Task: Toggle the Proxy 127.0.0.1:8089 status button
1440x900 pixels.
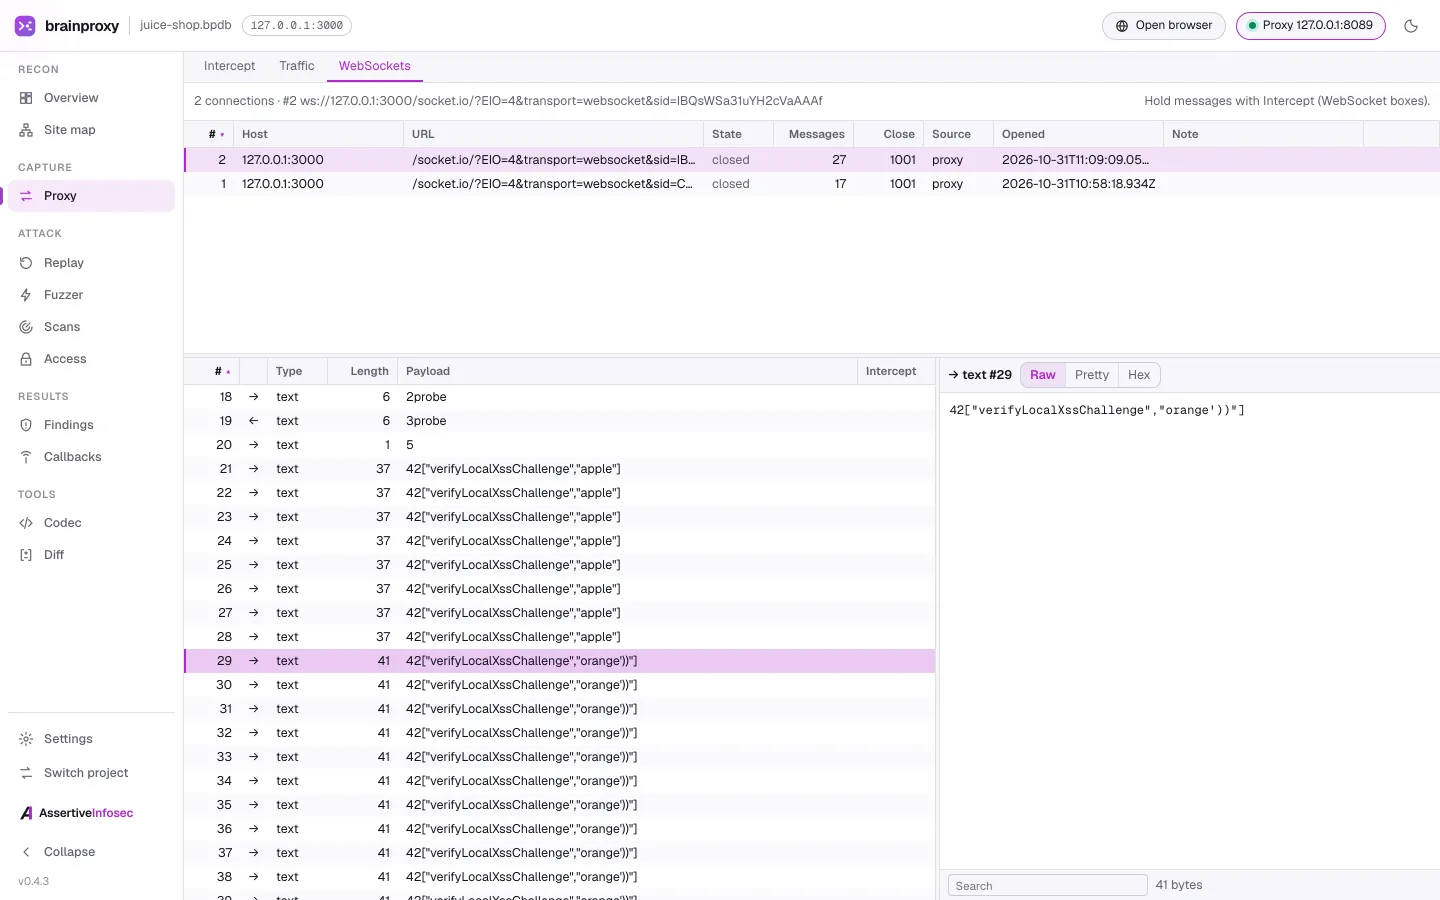Action: coord(1311,26)
